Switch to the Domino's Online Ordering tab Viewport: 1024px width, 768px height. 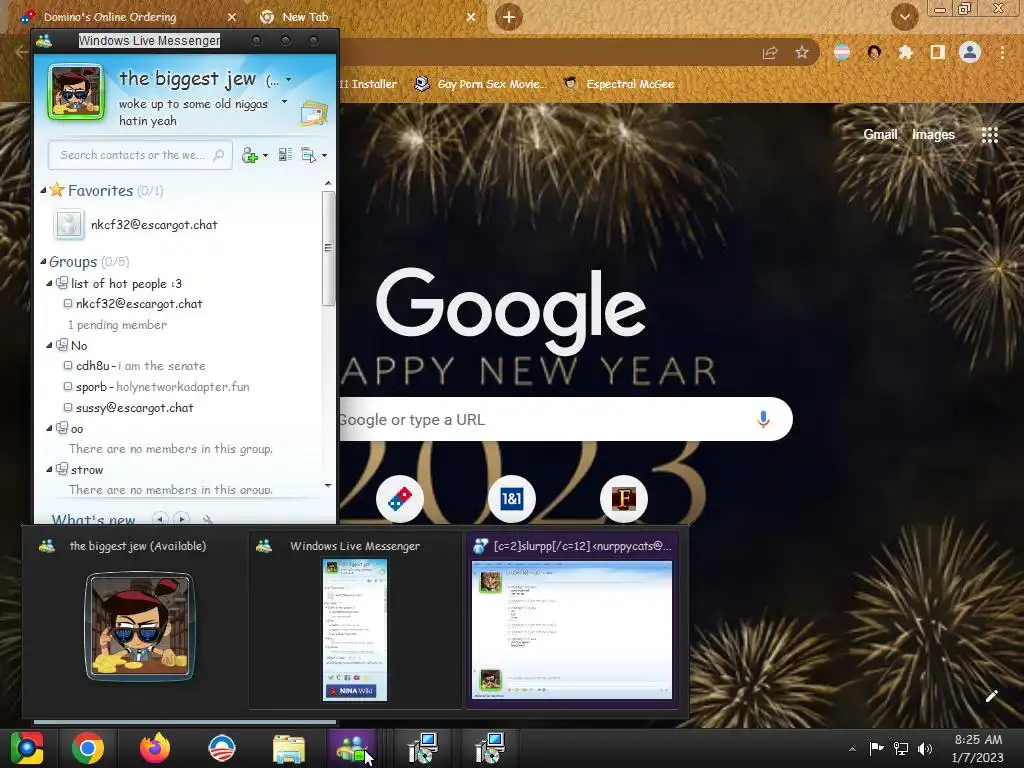(x=111, y=17)
